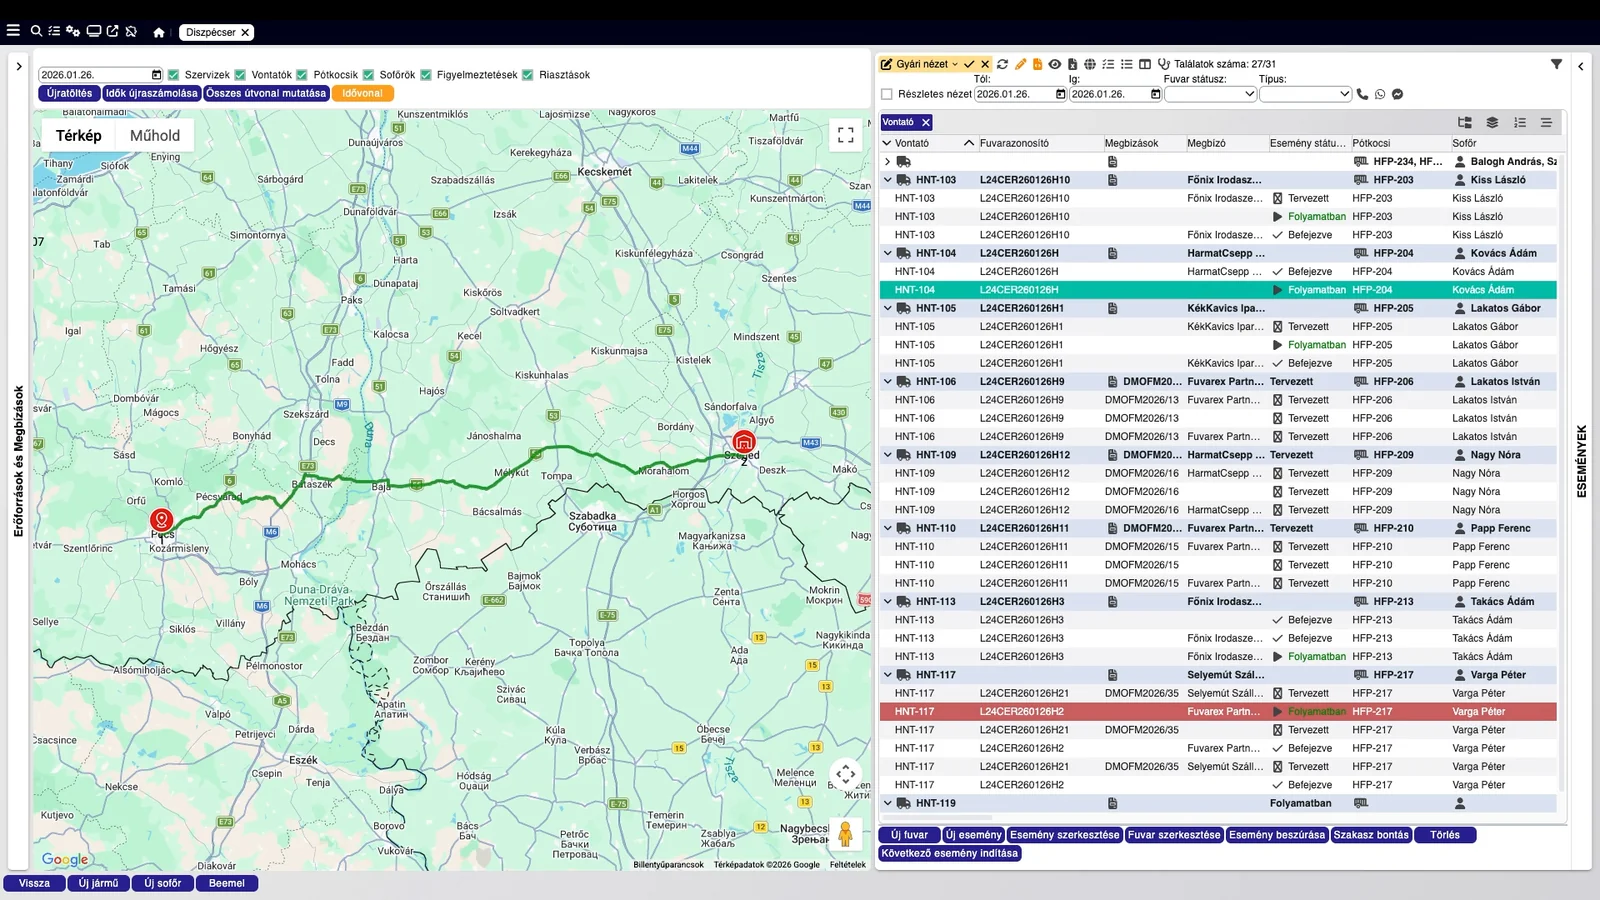The image size is (1600, 900).
Task: Collapse the HNT-104 group row
Action: coord(887,253)
